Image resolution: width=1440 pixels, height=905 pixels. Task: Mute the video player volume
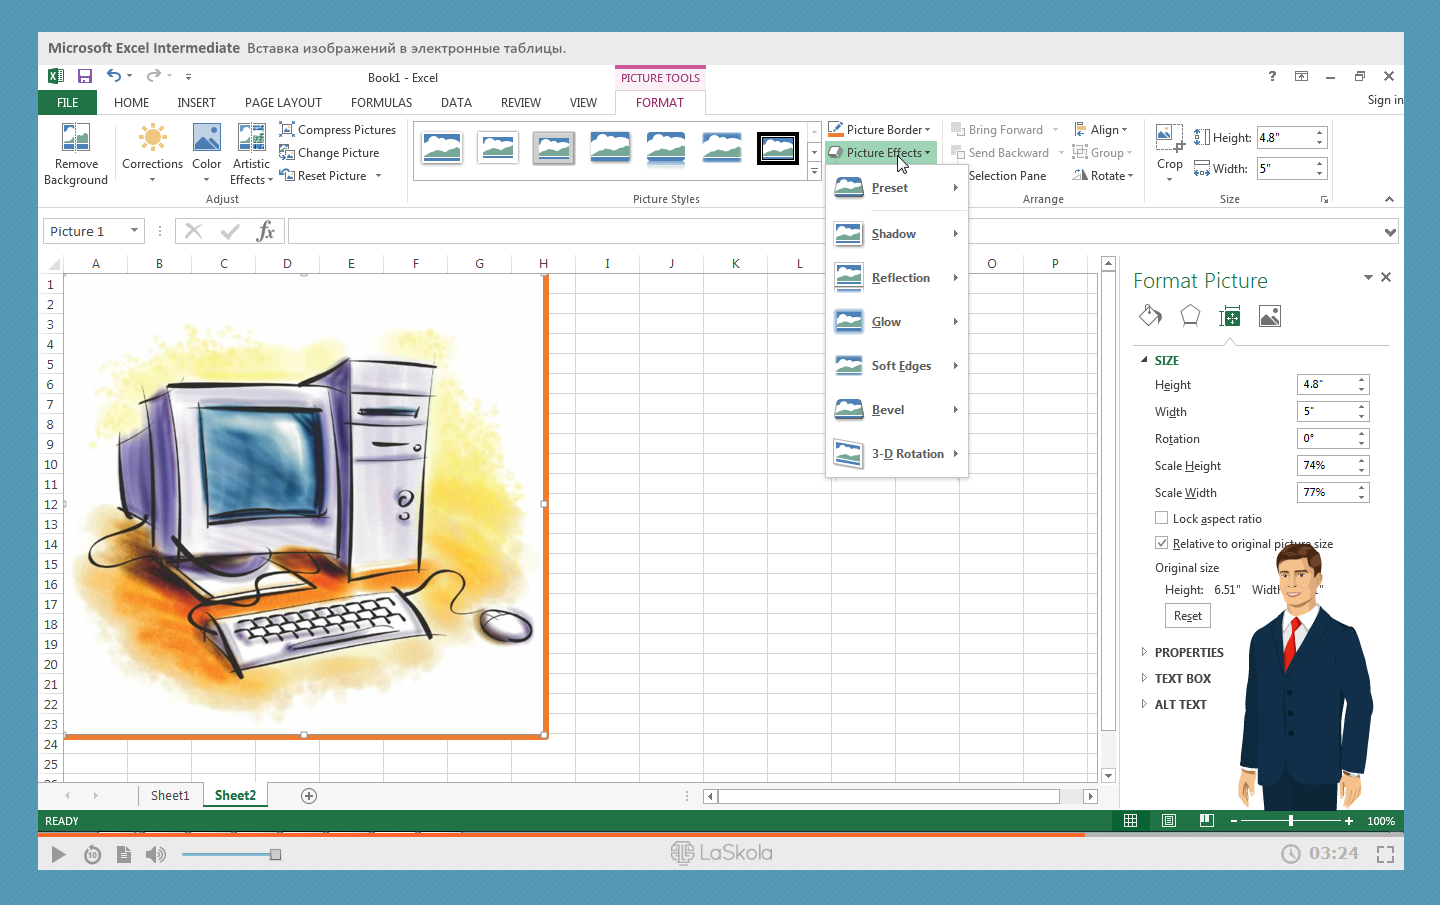coord(155,854)
